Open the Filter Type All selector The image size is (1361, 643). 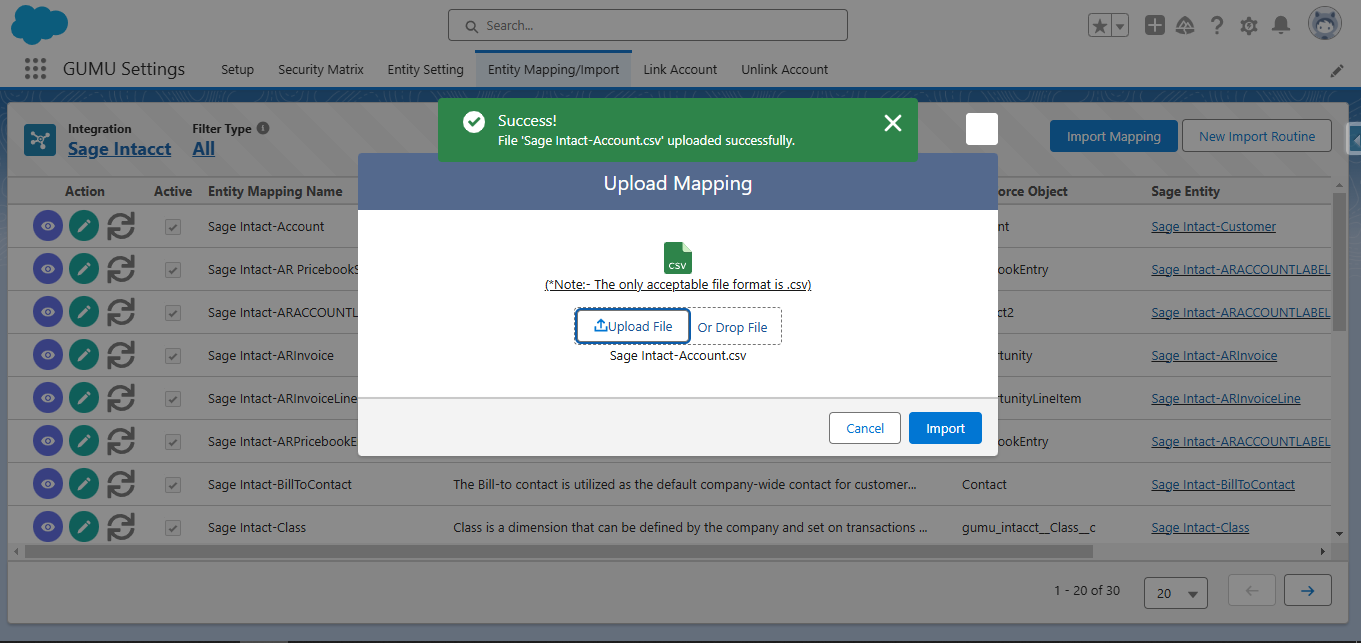(x=203, y=149)
